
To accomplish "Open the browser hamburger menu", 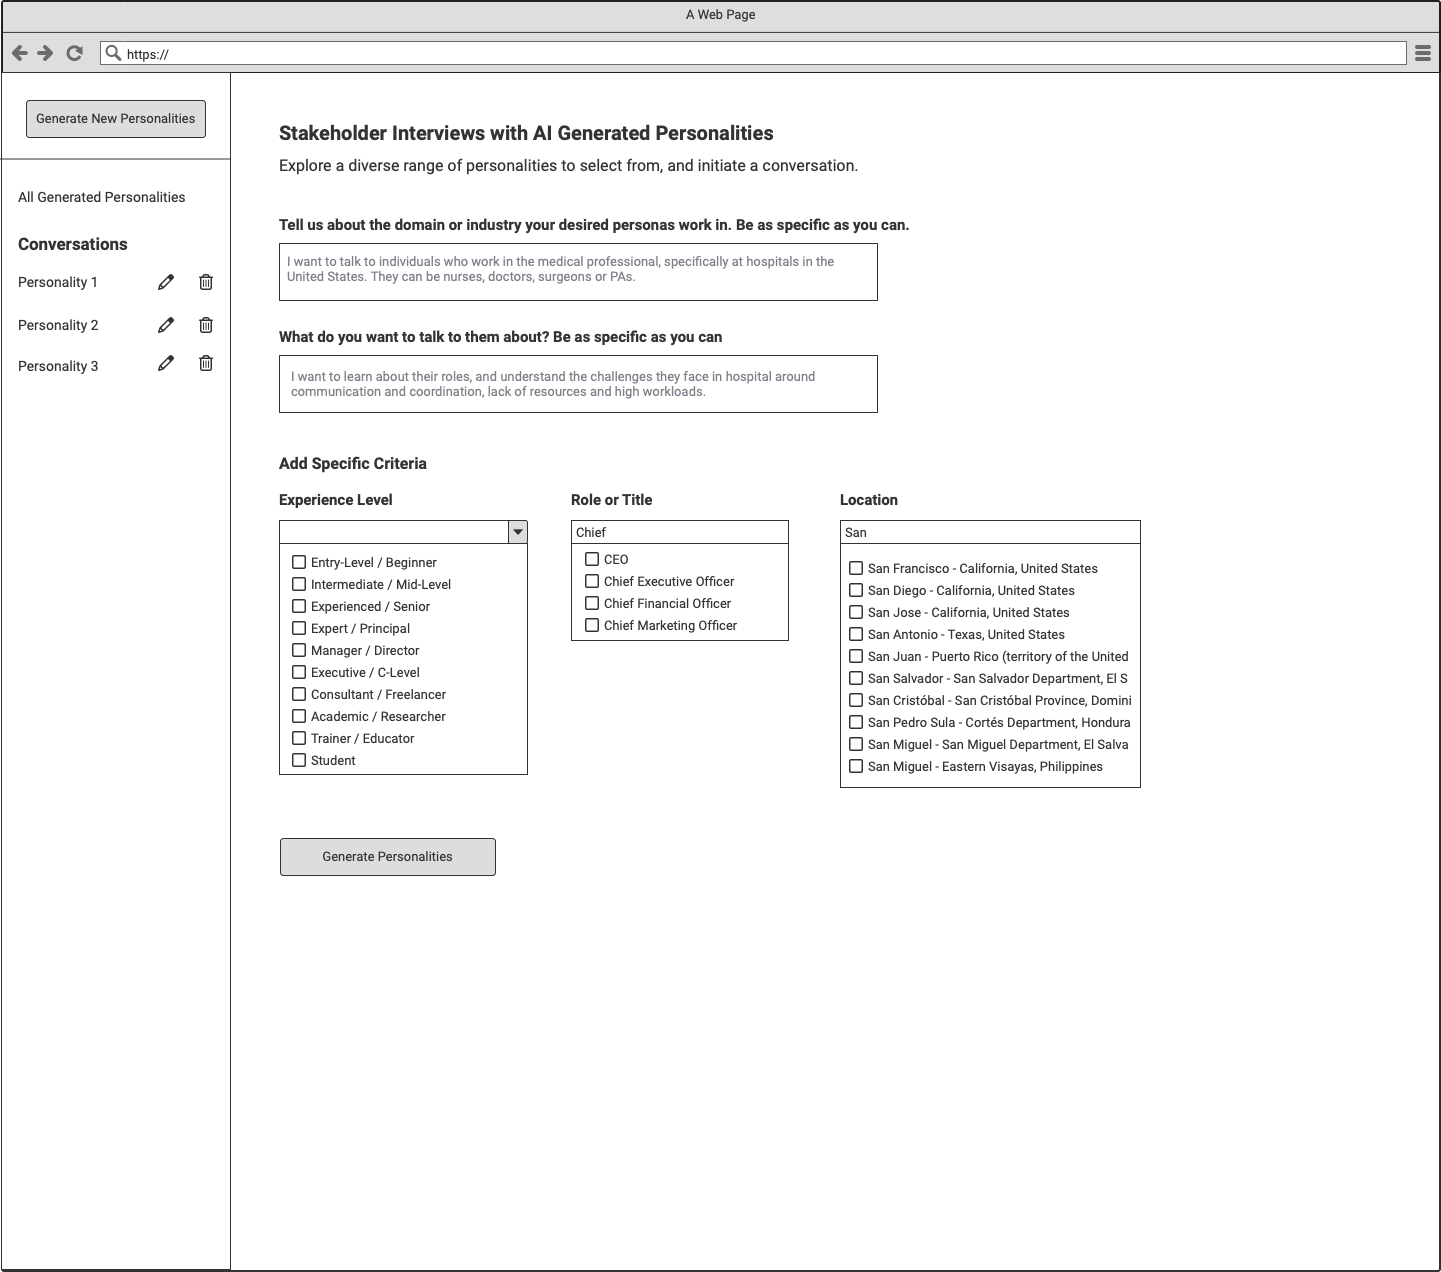I will coord(1422,53).
